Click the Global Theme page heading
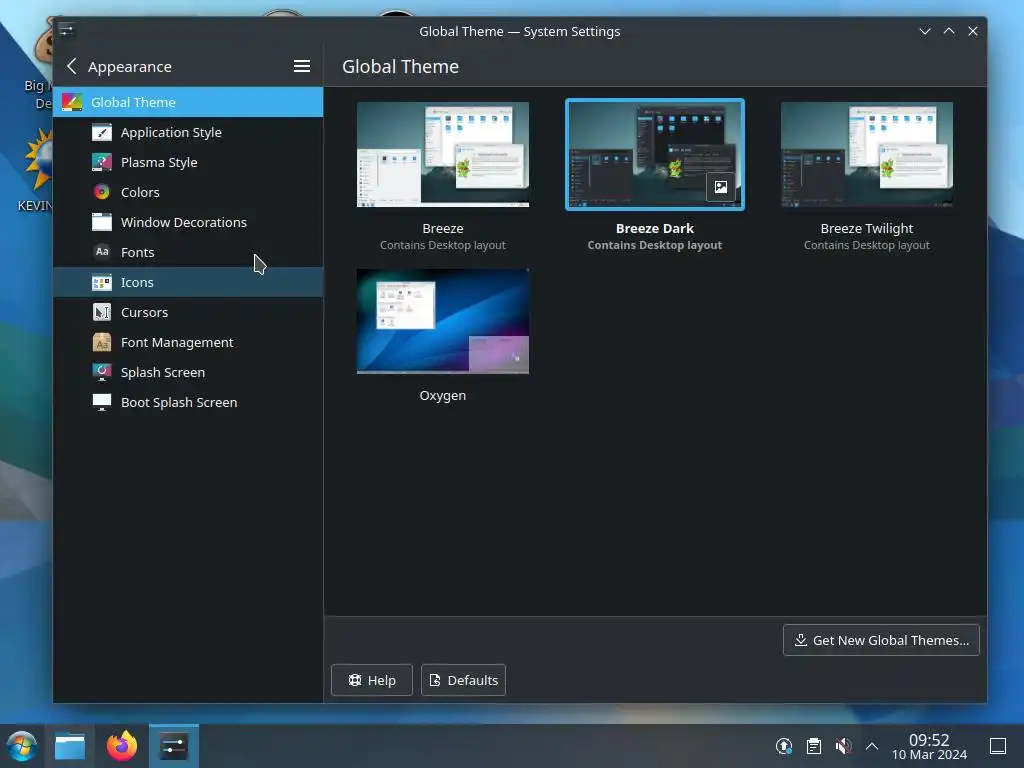The height and width of the screenshot is (768, 1024). click(x=400, y=67)
